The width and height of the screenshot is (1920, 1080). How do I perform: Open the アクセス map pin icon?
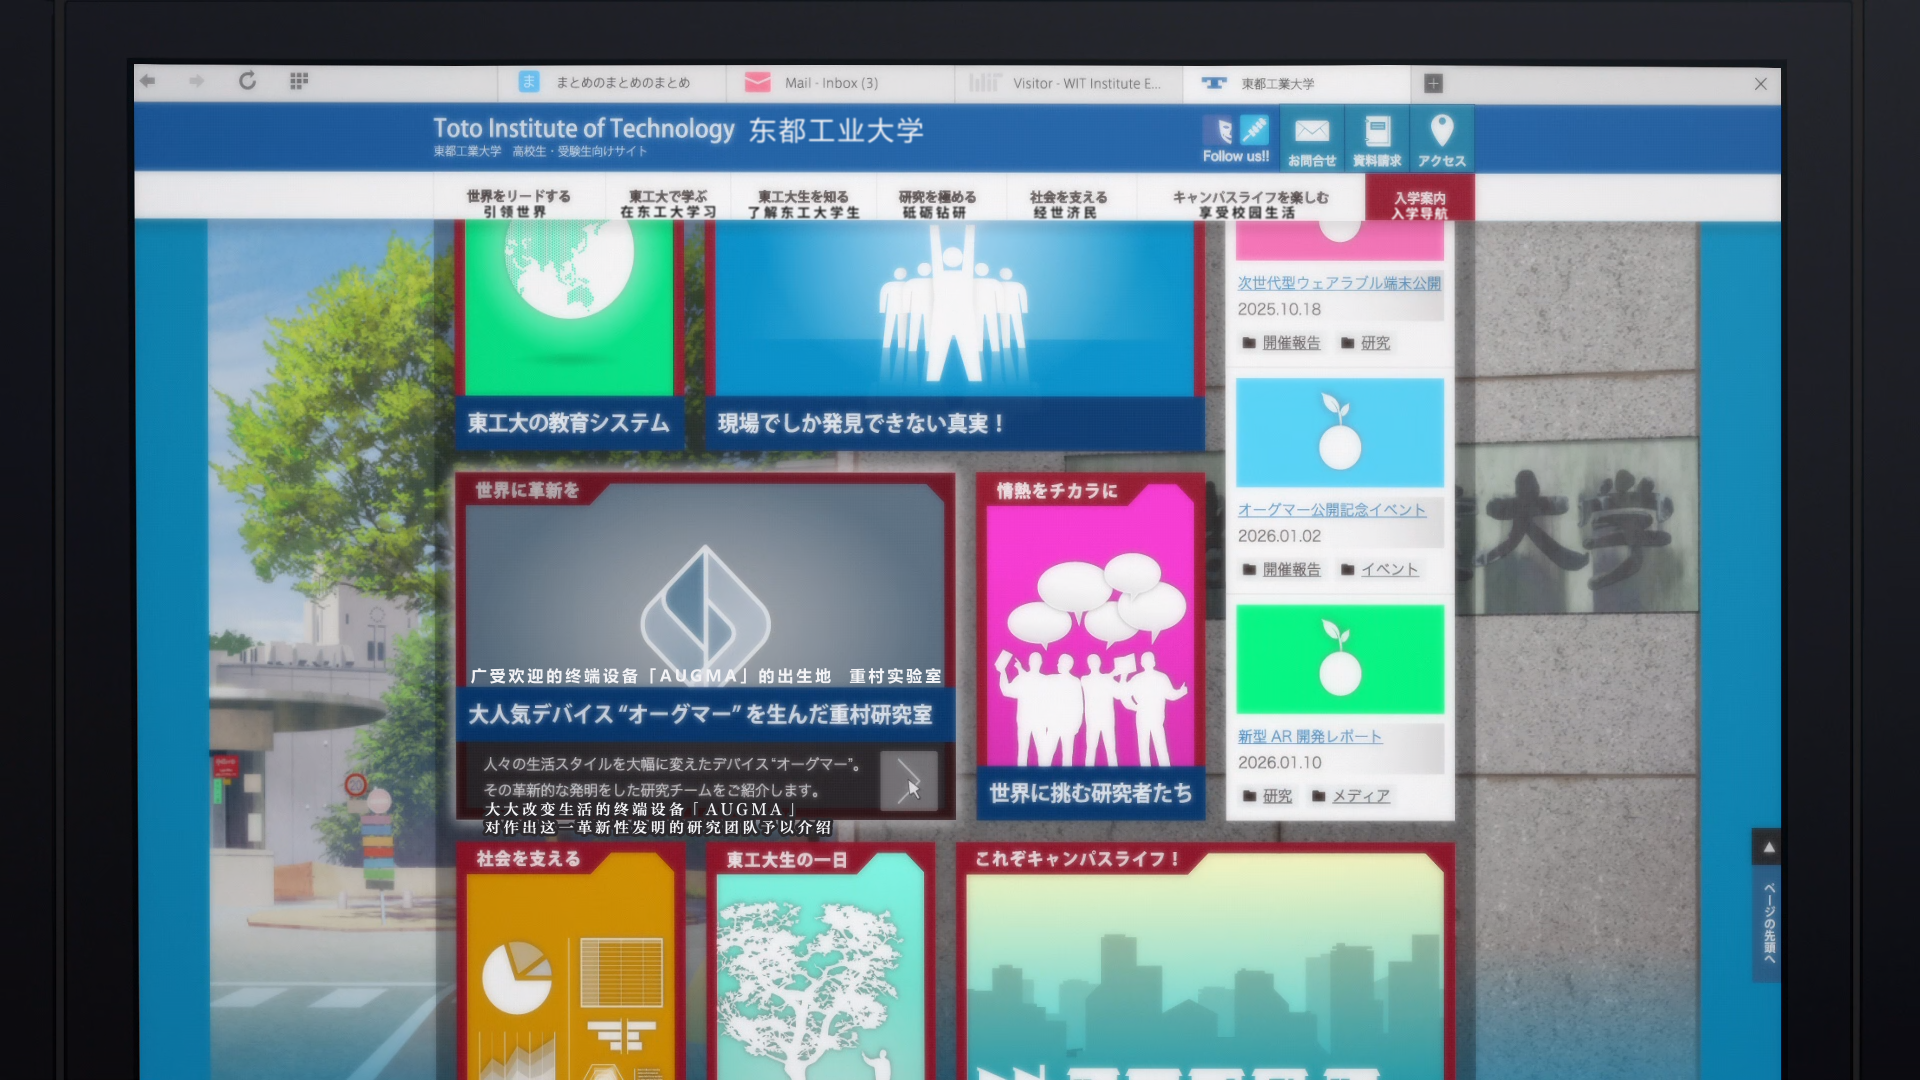tap(1441, 128)
